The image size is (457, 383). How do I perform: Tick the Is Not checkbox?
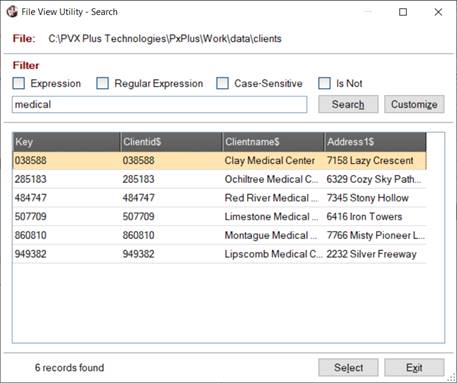[x=324, y=83]
